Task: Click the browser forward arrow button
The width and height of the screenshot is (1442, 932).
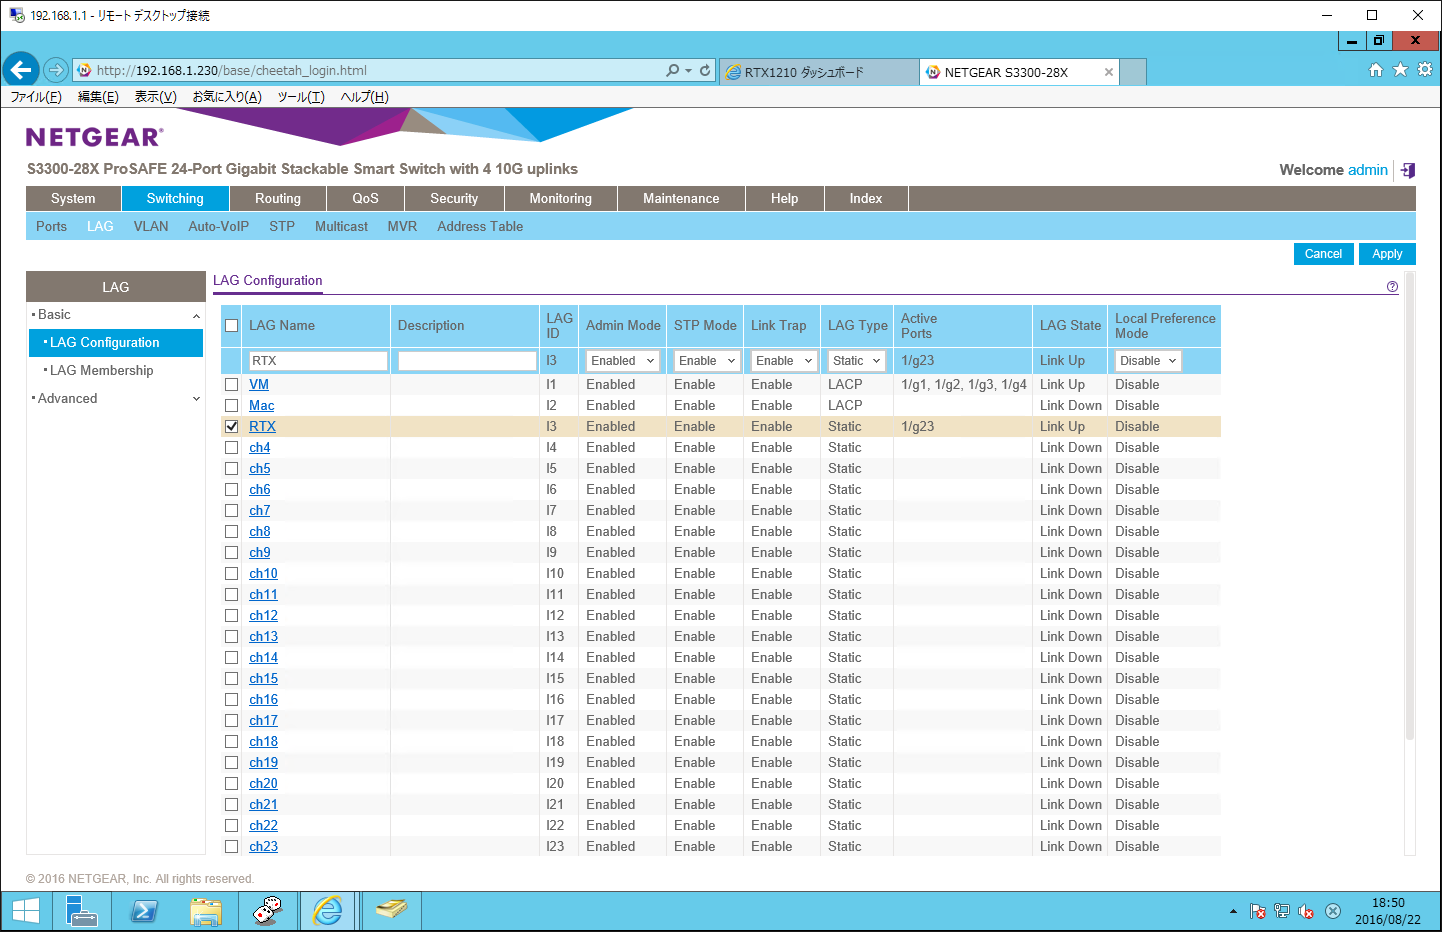Action: [56, 70]
